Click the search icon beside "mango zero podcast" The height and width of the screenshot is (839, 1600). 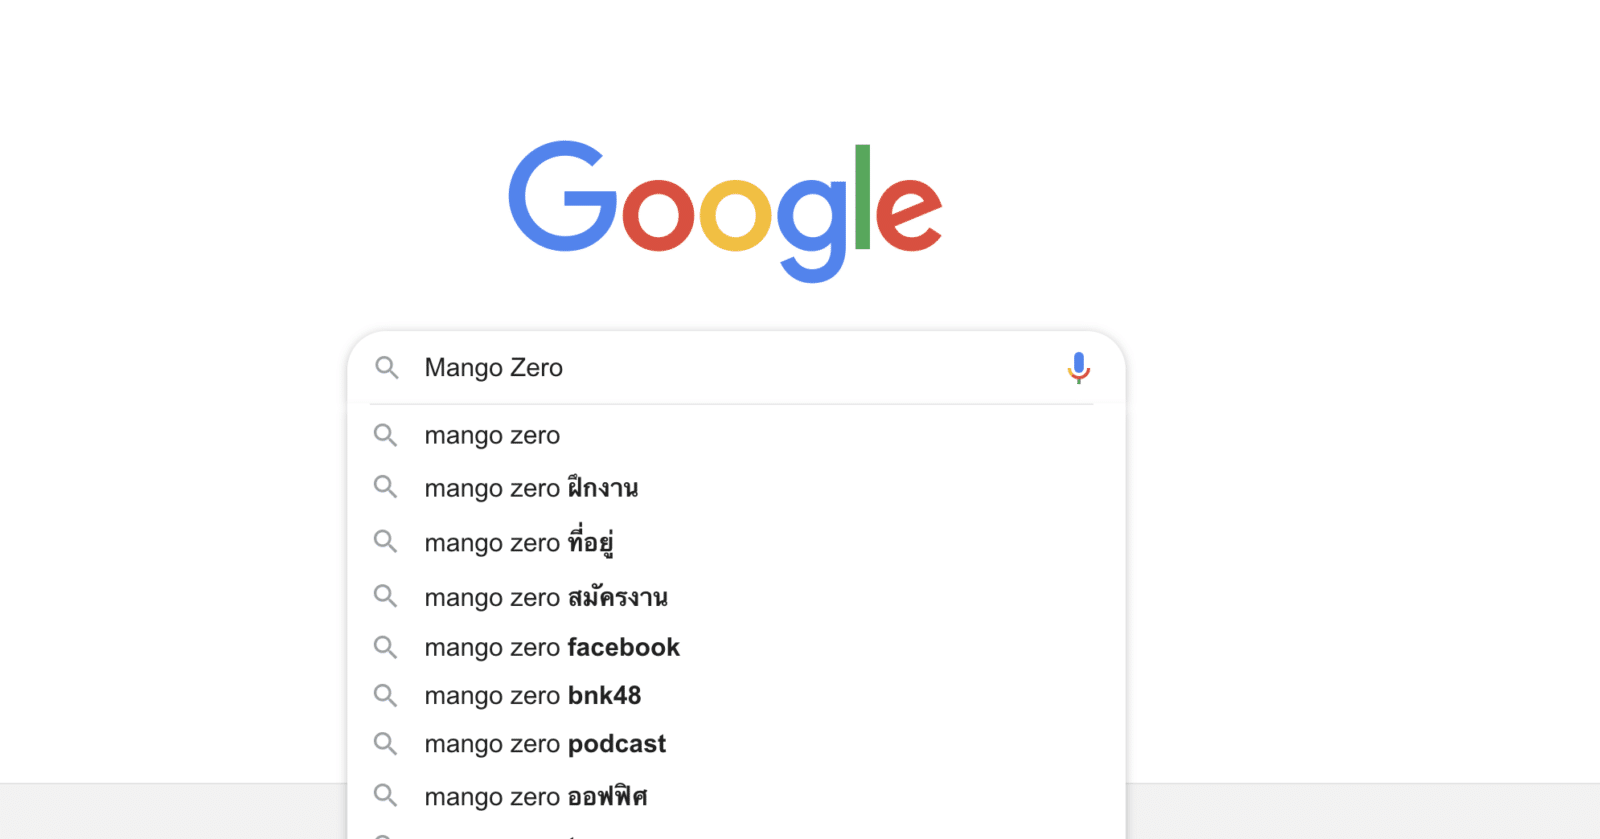click(x=386, y=743)
